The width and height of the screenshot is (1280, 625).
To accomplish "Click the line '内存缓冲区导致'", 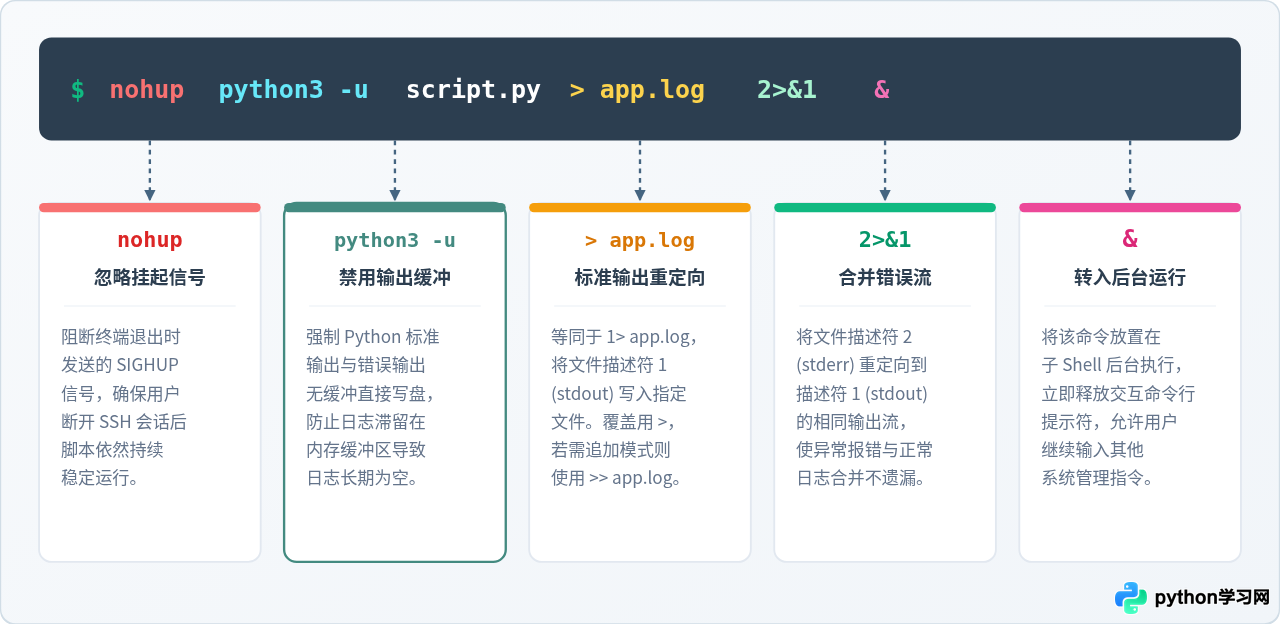I will (366, 450).
